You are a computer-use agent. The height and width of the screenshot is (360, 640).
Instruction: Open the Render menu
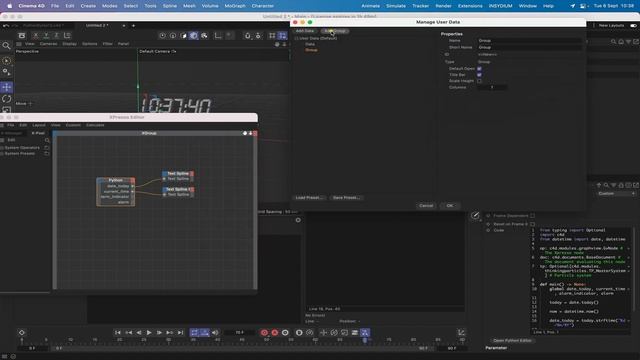pyautogui.click(x=443, y=6)
